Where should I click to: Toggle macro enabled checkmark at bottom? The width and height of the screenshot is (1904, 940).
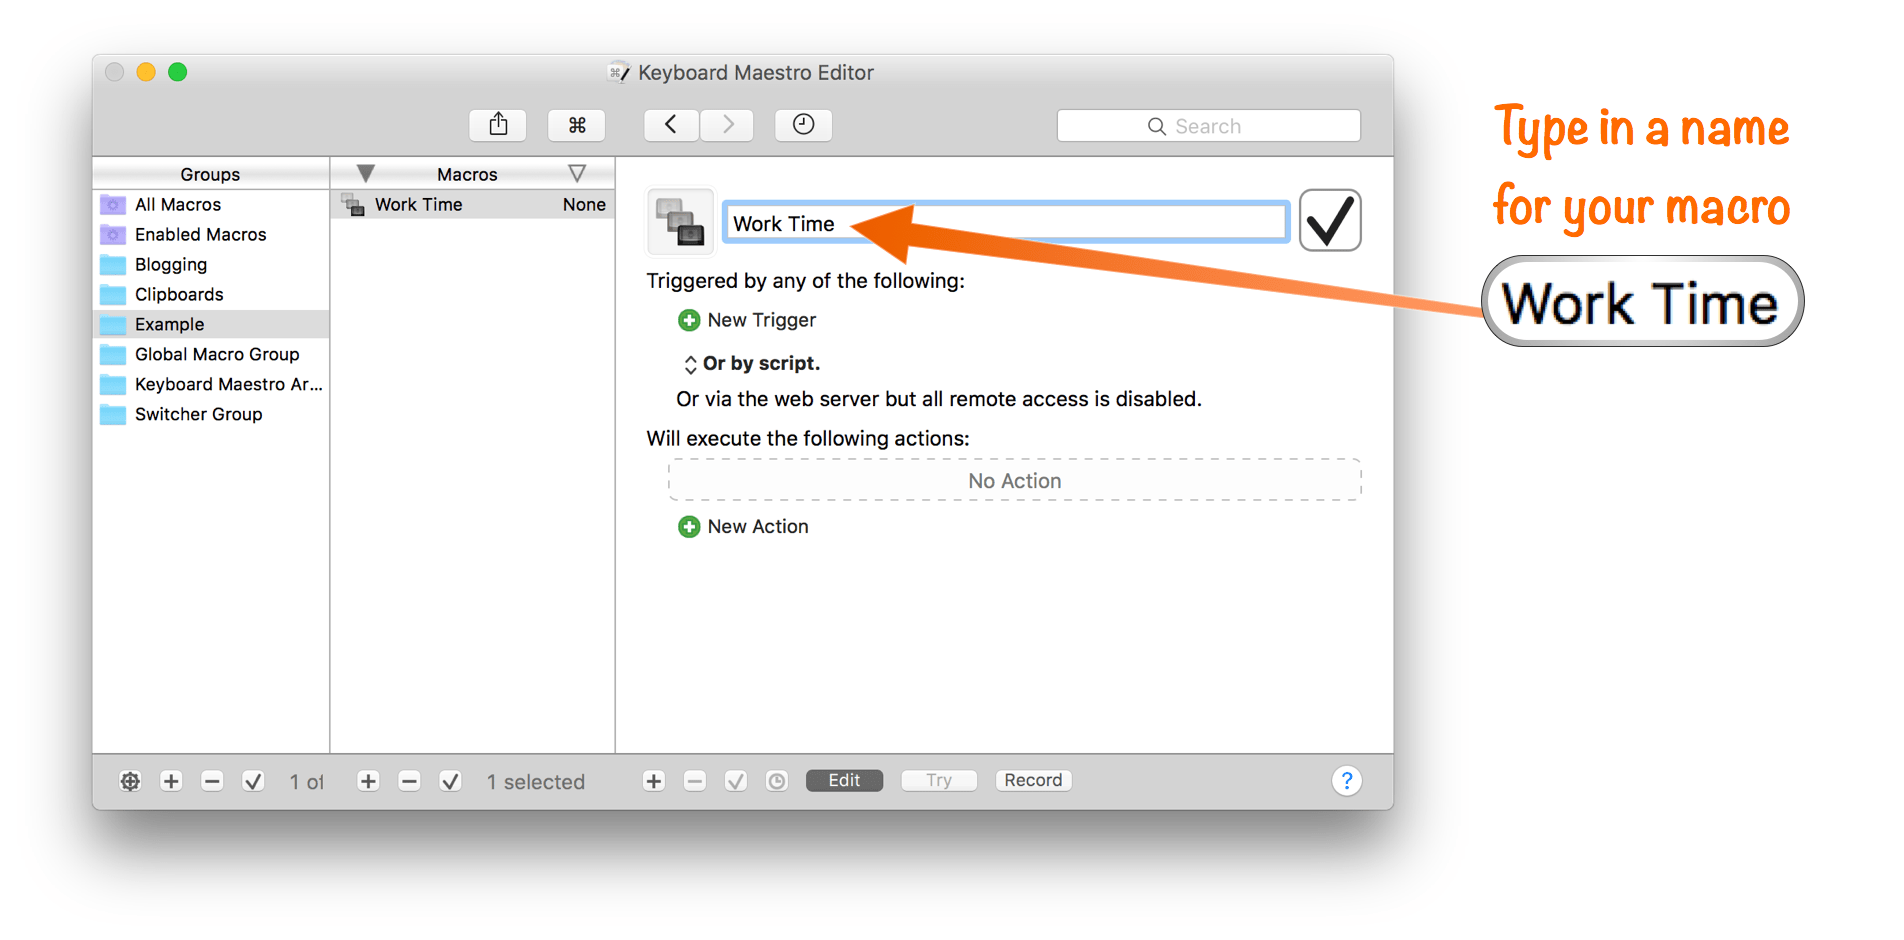coord(450,781)
